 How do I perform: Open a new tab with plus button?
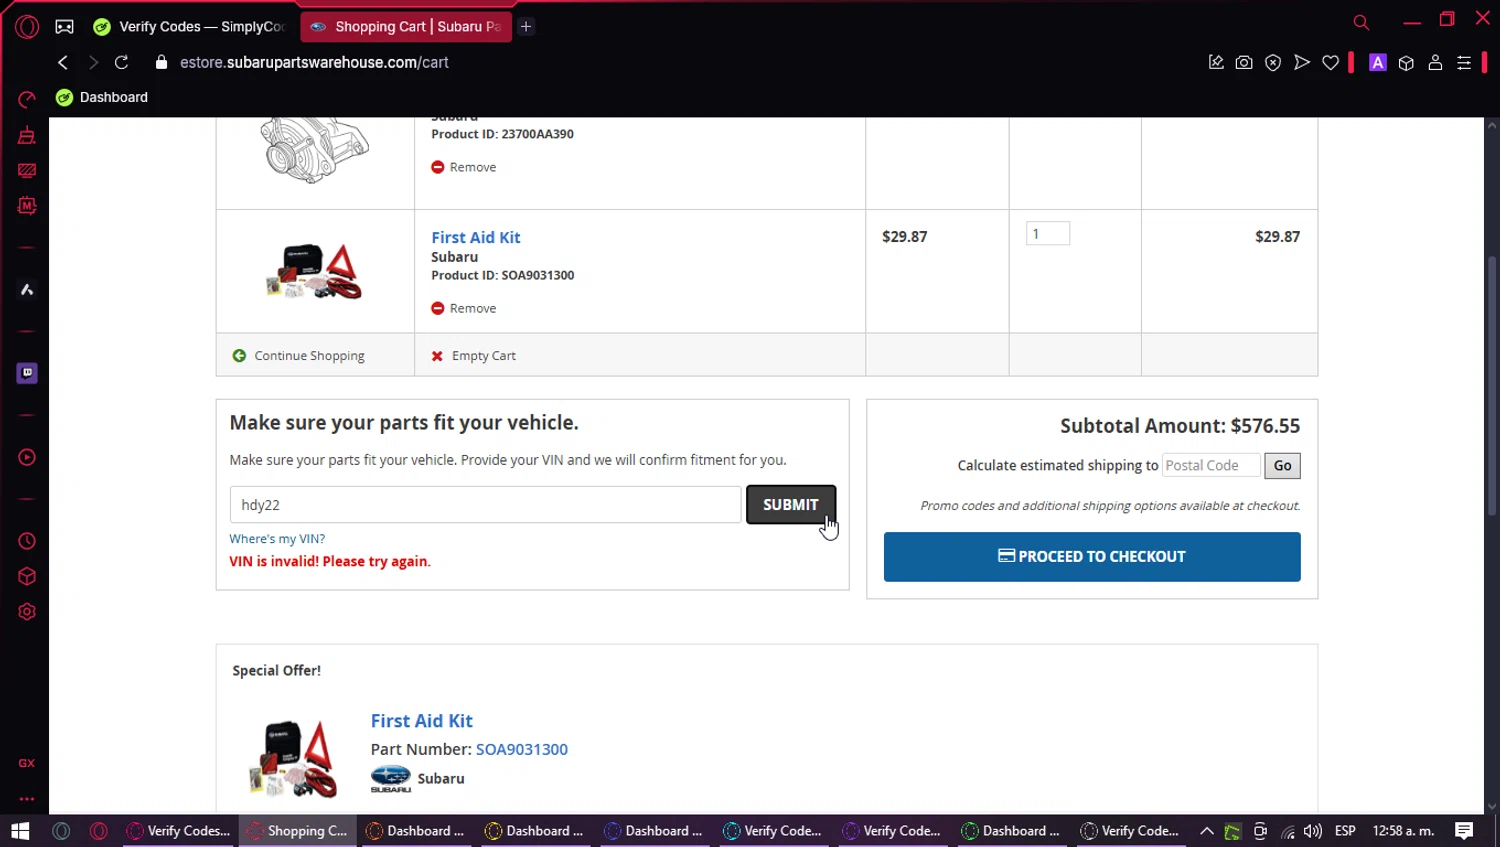(x=526, y=27)
